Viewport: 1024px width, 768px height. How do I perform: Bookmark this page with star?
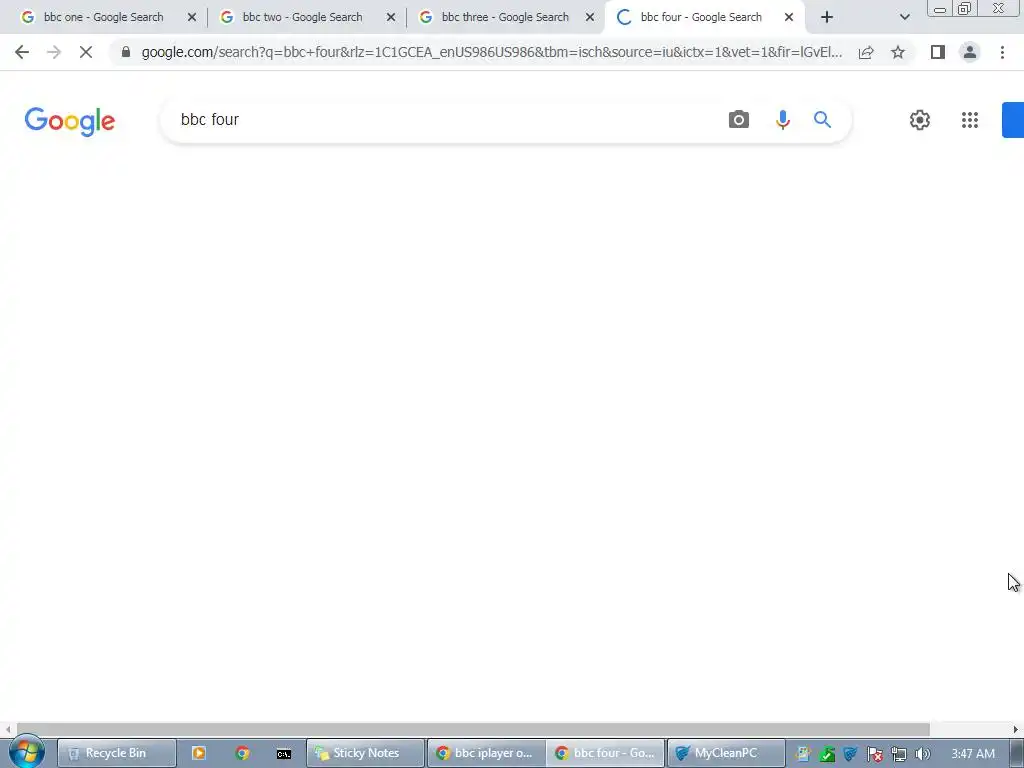tap(898, 52)
